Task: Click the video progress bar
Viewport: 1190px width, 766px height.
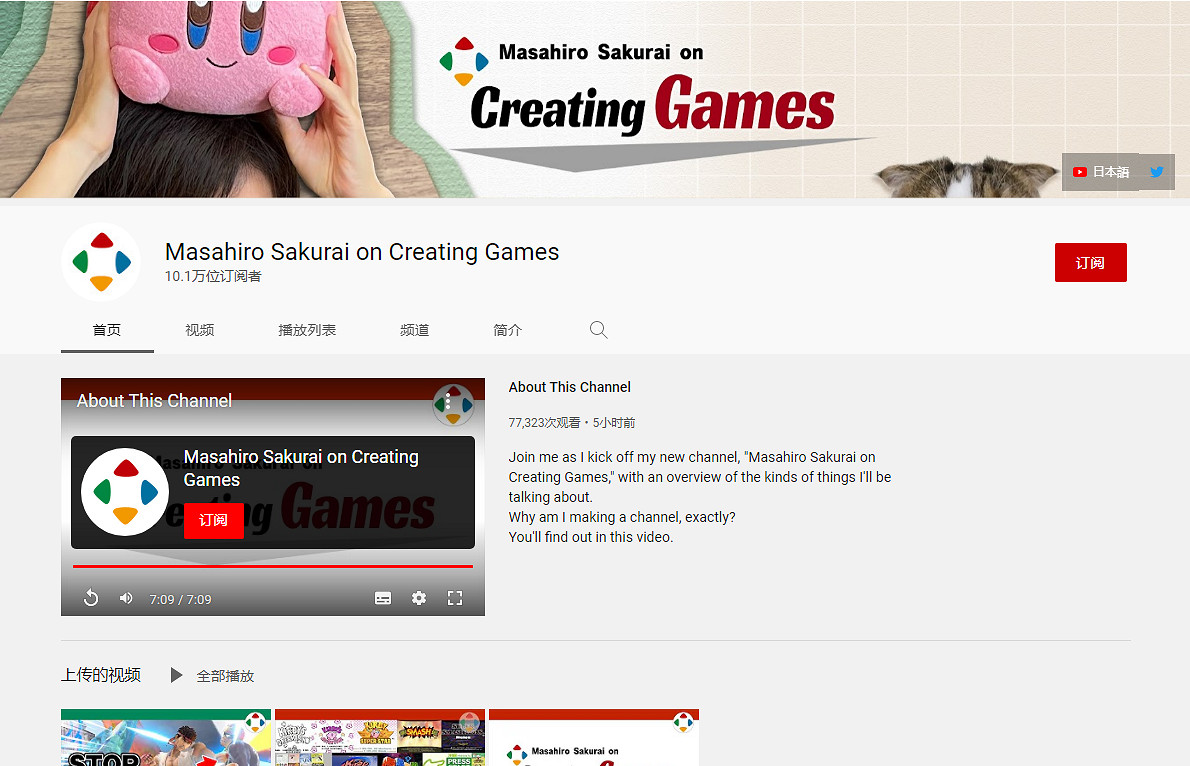Action: click(272, 568)
